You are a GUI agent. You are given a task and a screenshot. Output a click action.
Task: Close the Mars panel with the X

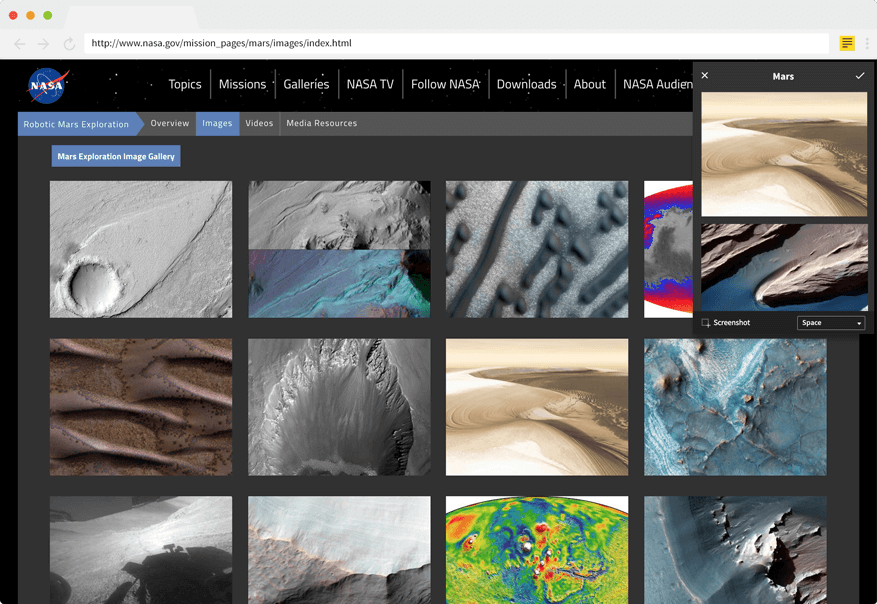tap(705, 76)
